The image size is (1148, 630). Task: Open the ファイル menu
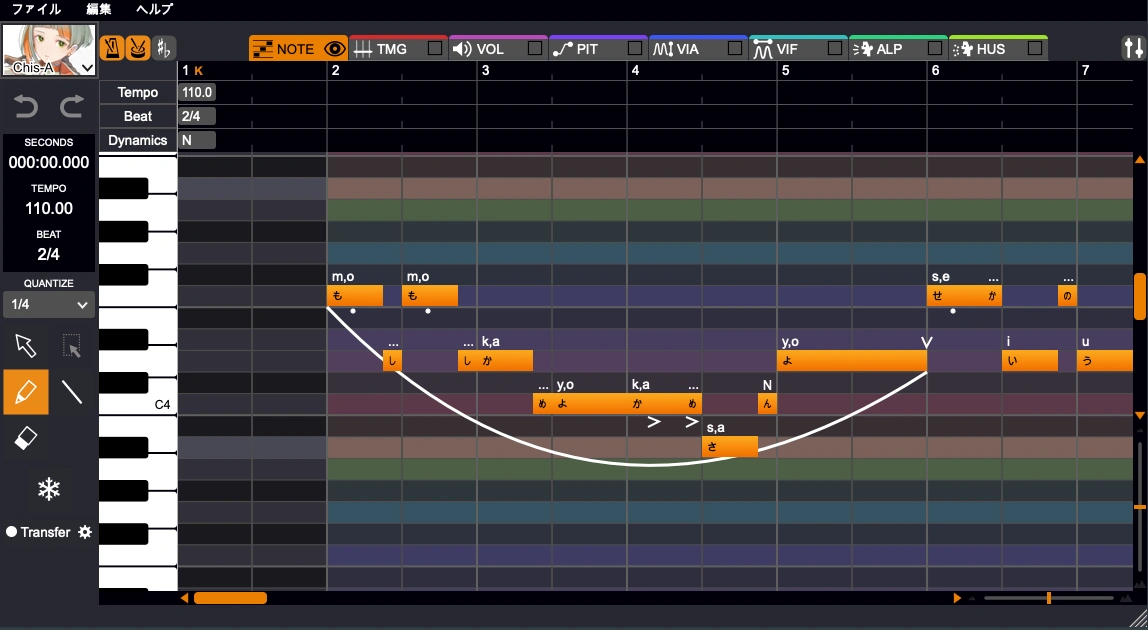pos(37,9)
